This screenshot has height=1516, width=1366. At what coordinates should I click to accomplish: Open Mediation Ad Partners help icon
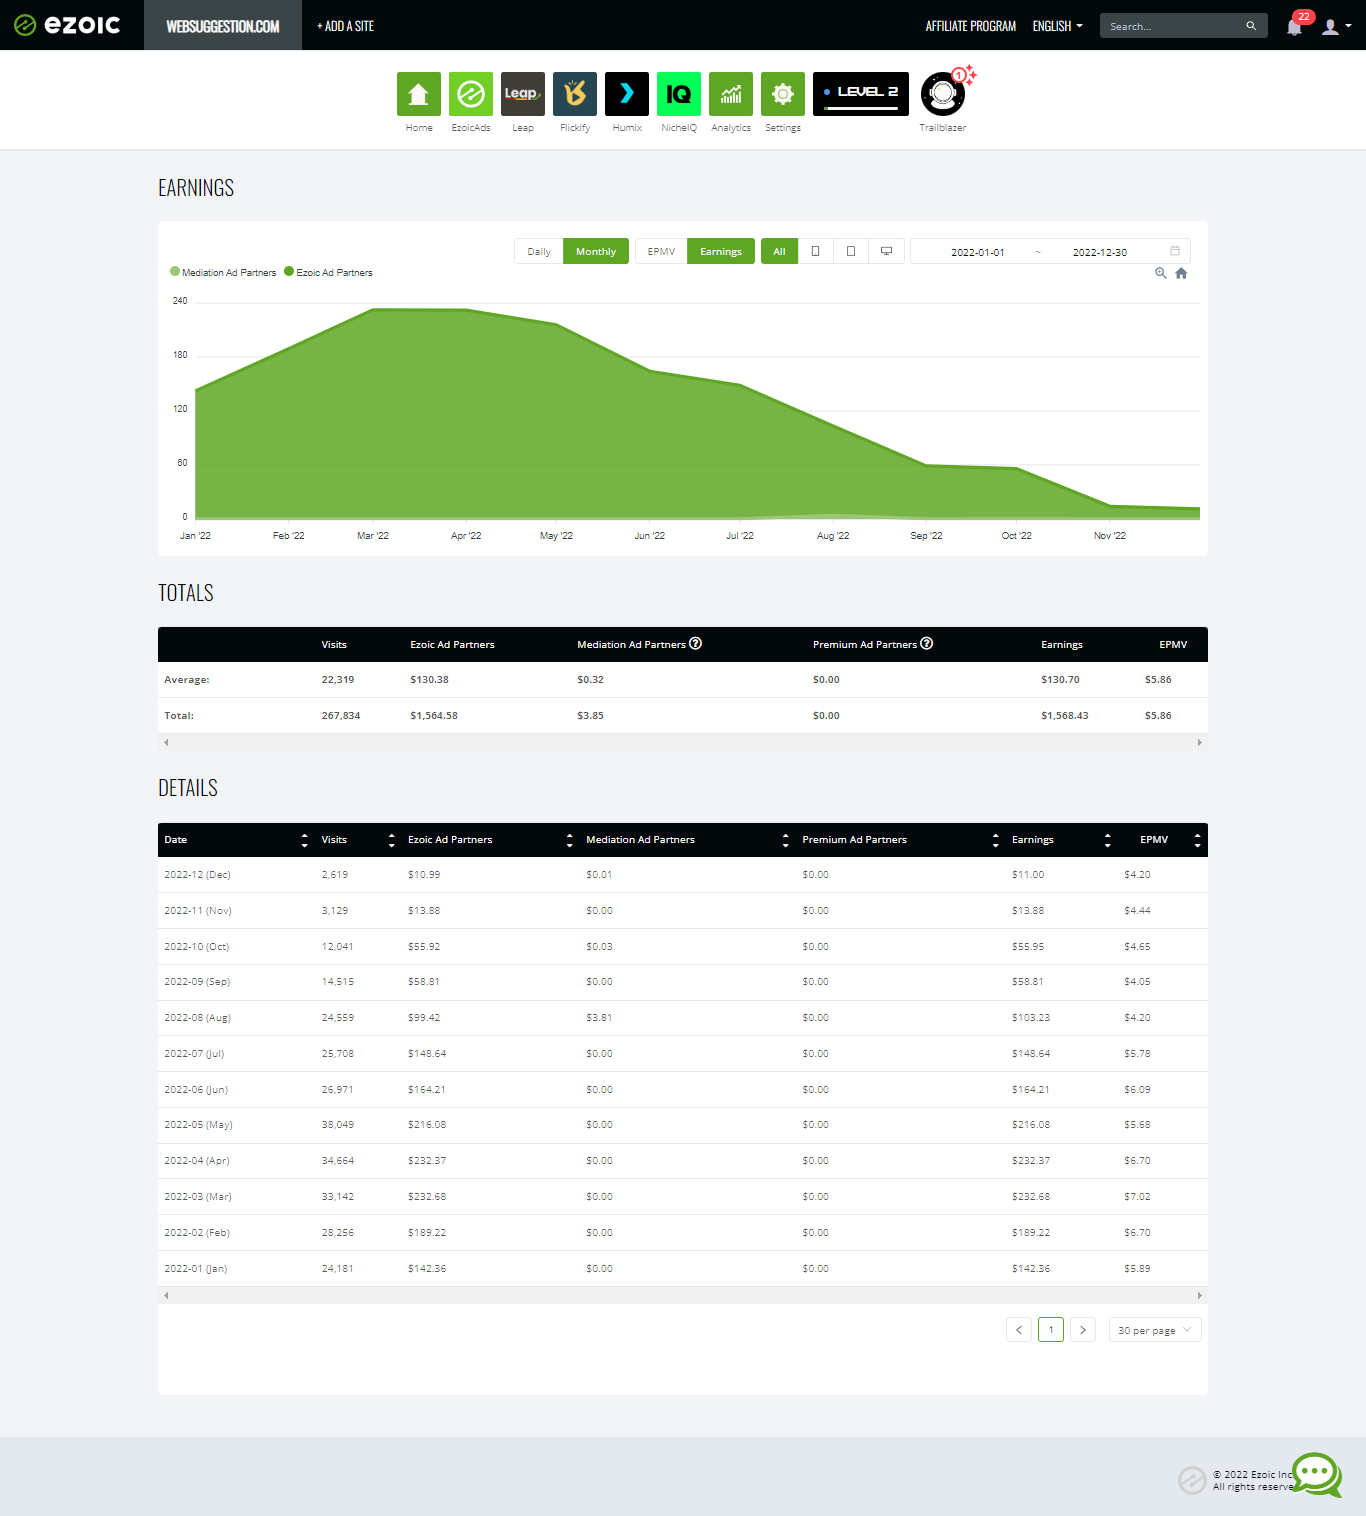pyautogui.click(x=696, y=643)
